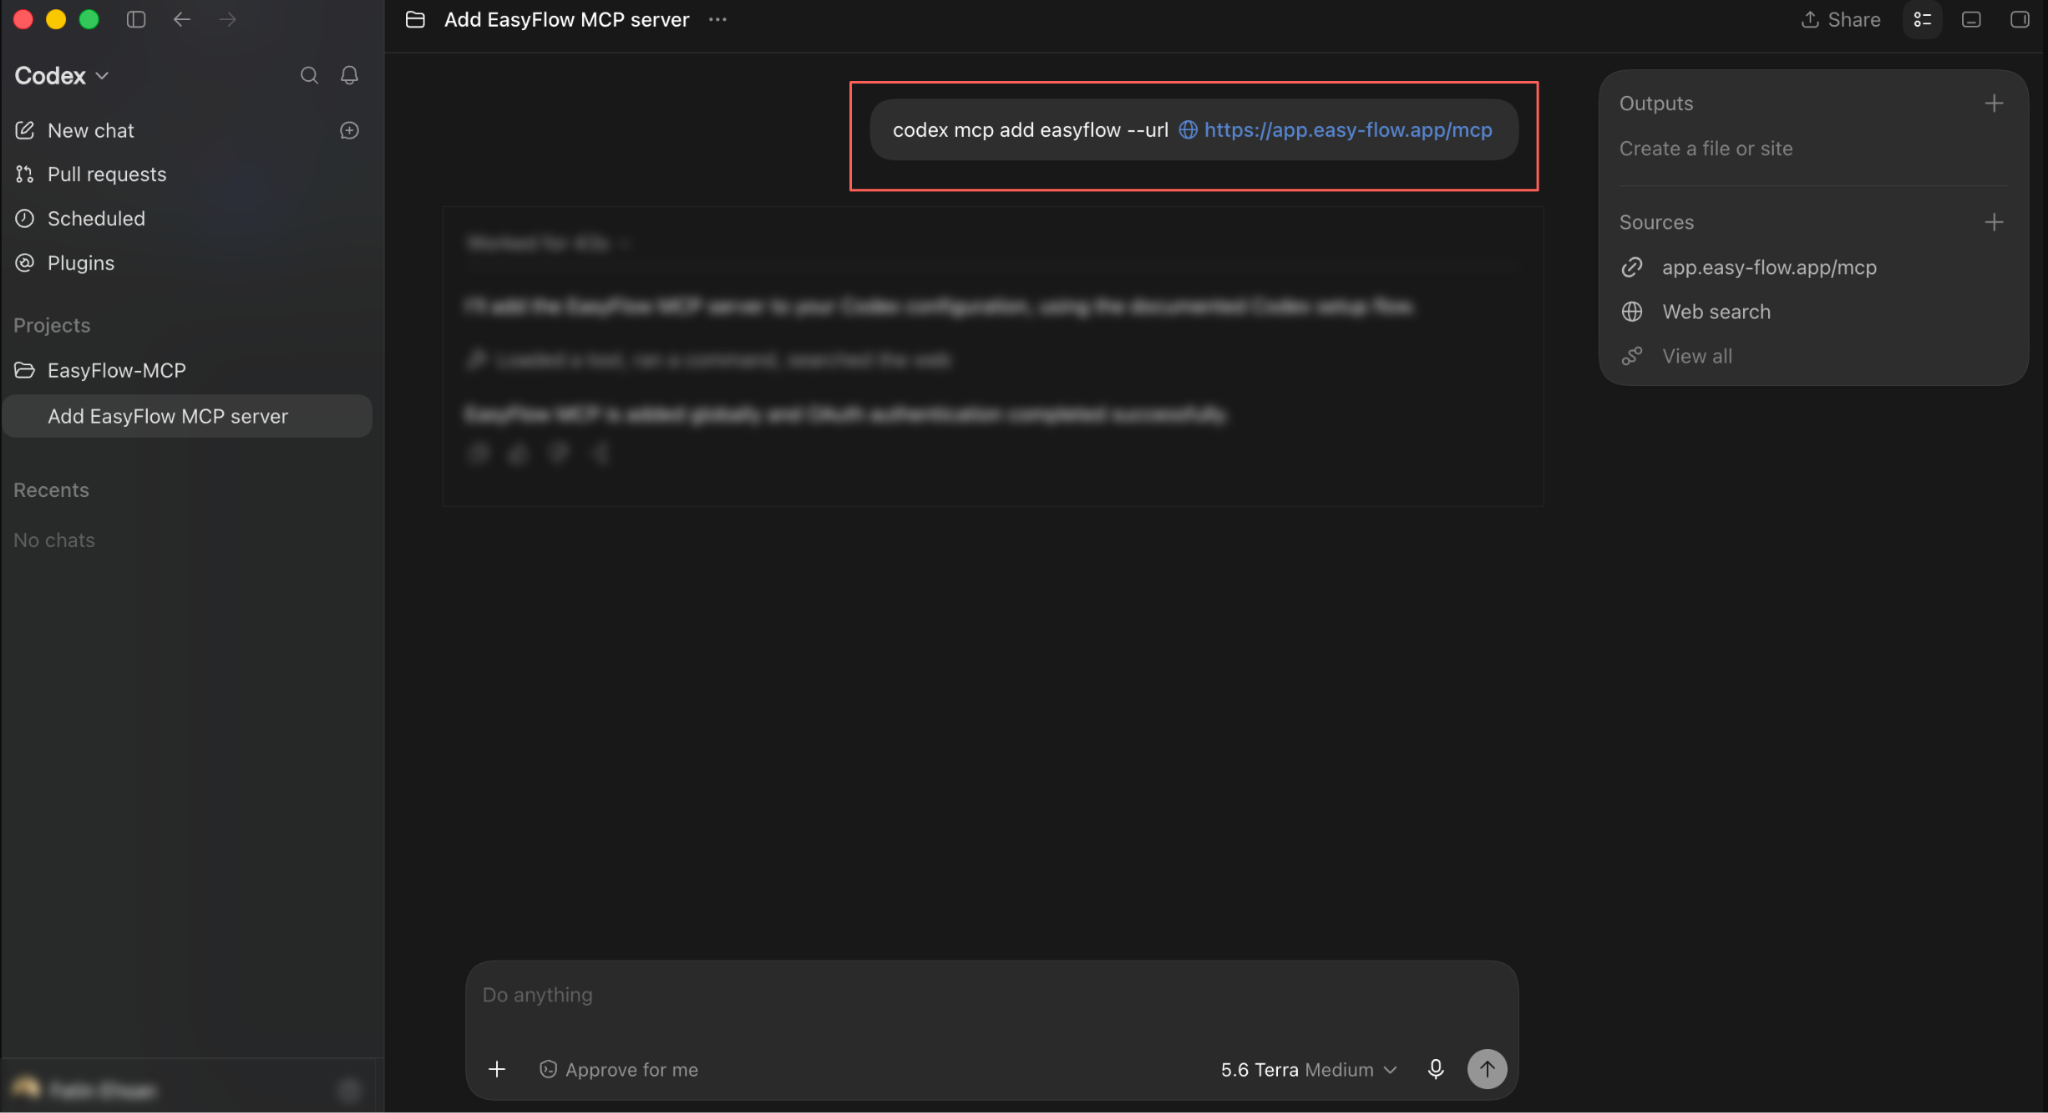The width and height of the screenshot is (2048, 1113).
Task: Open the Web search source
Action: [x=1716, y=311]
